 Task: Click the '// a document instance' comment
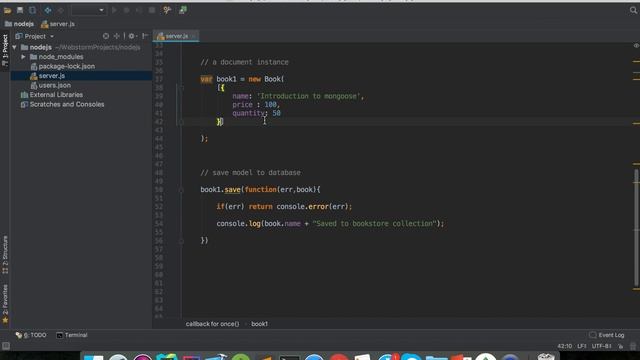pos(244,62)
